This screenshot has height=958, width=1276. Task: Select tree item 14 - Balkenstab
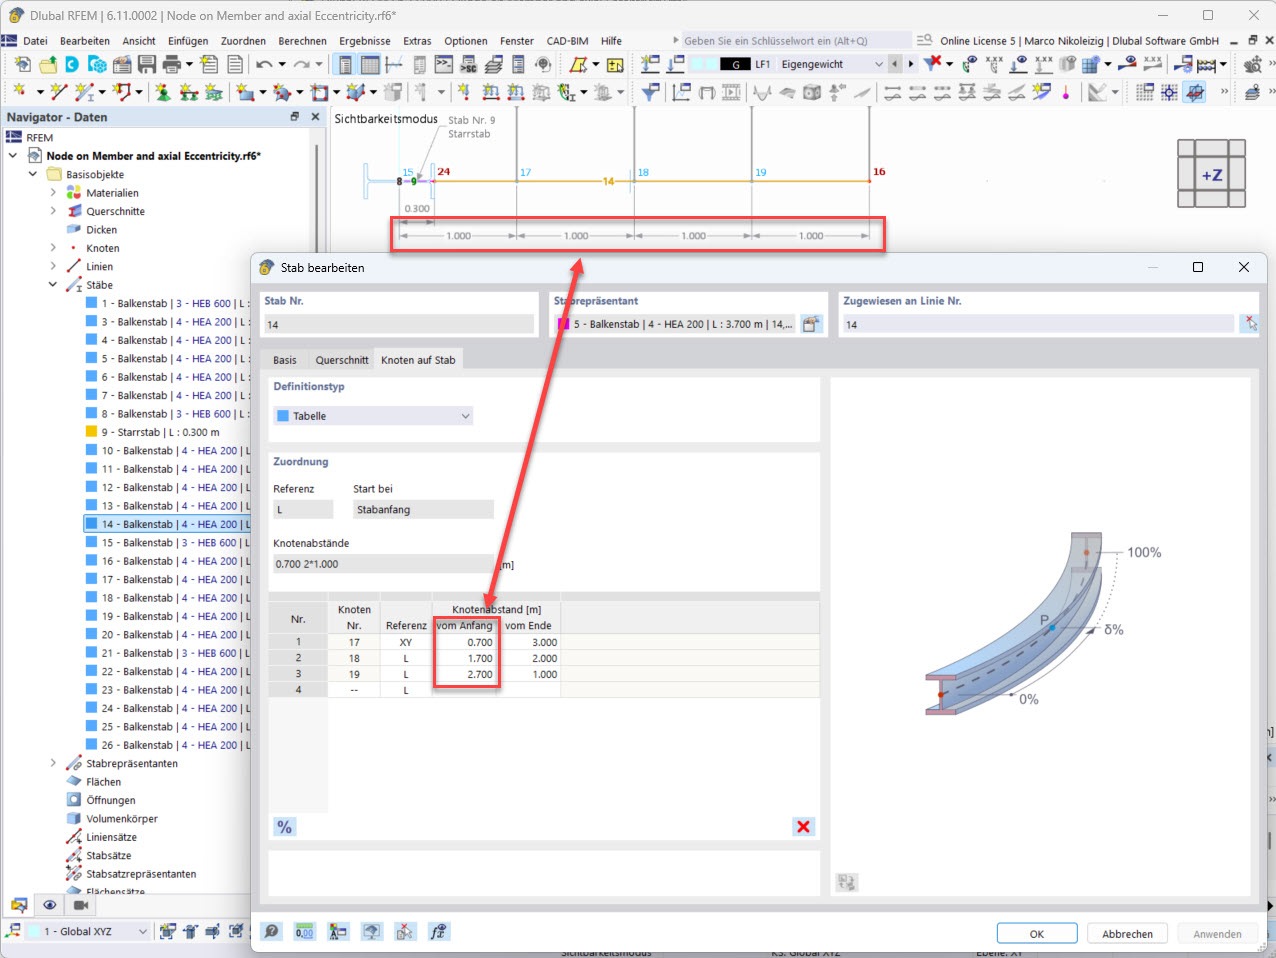tap(168, 524)
